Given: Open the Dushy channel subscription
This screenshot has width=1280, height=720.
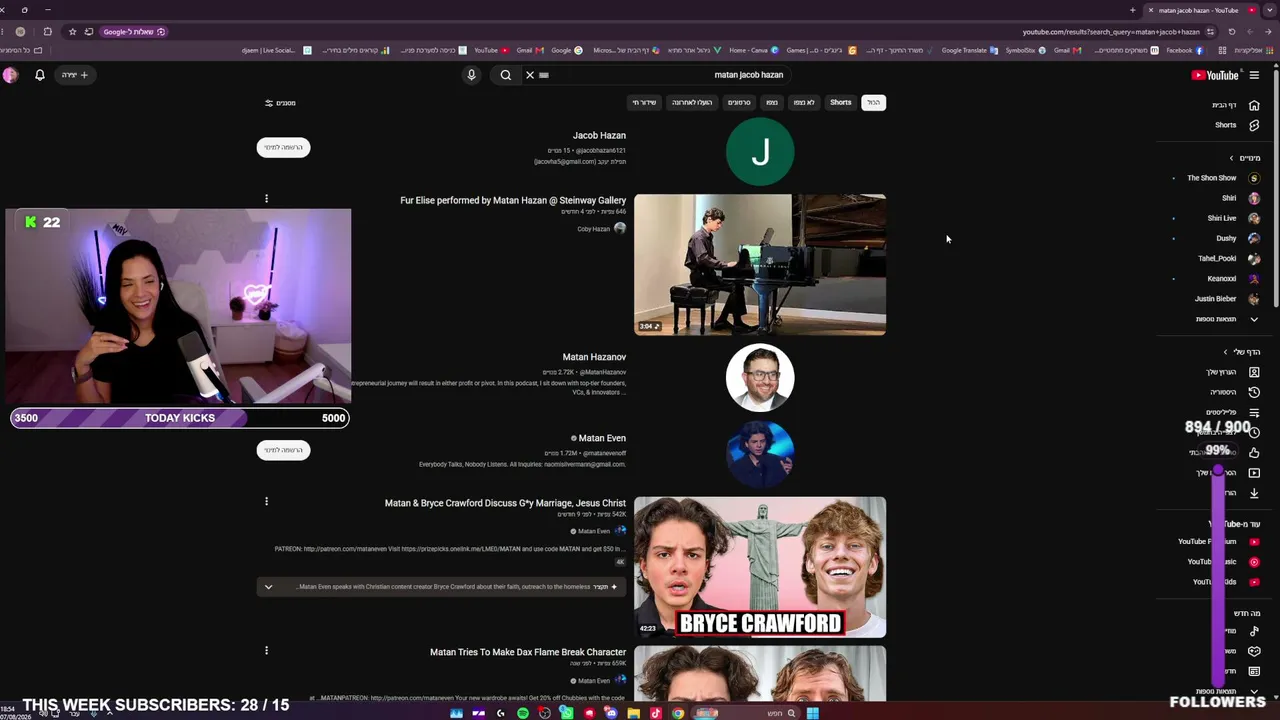Looking at the screenshot, I should [x=1236, y=238].
